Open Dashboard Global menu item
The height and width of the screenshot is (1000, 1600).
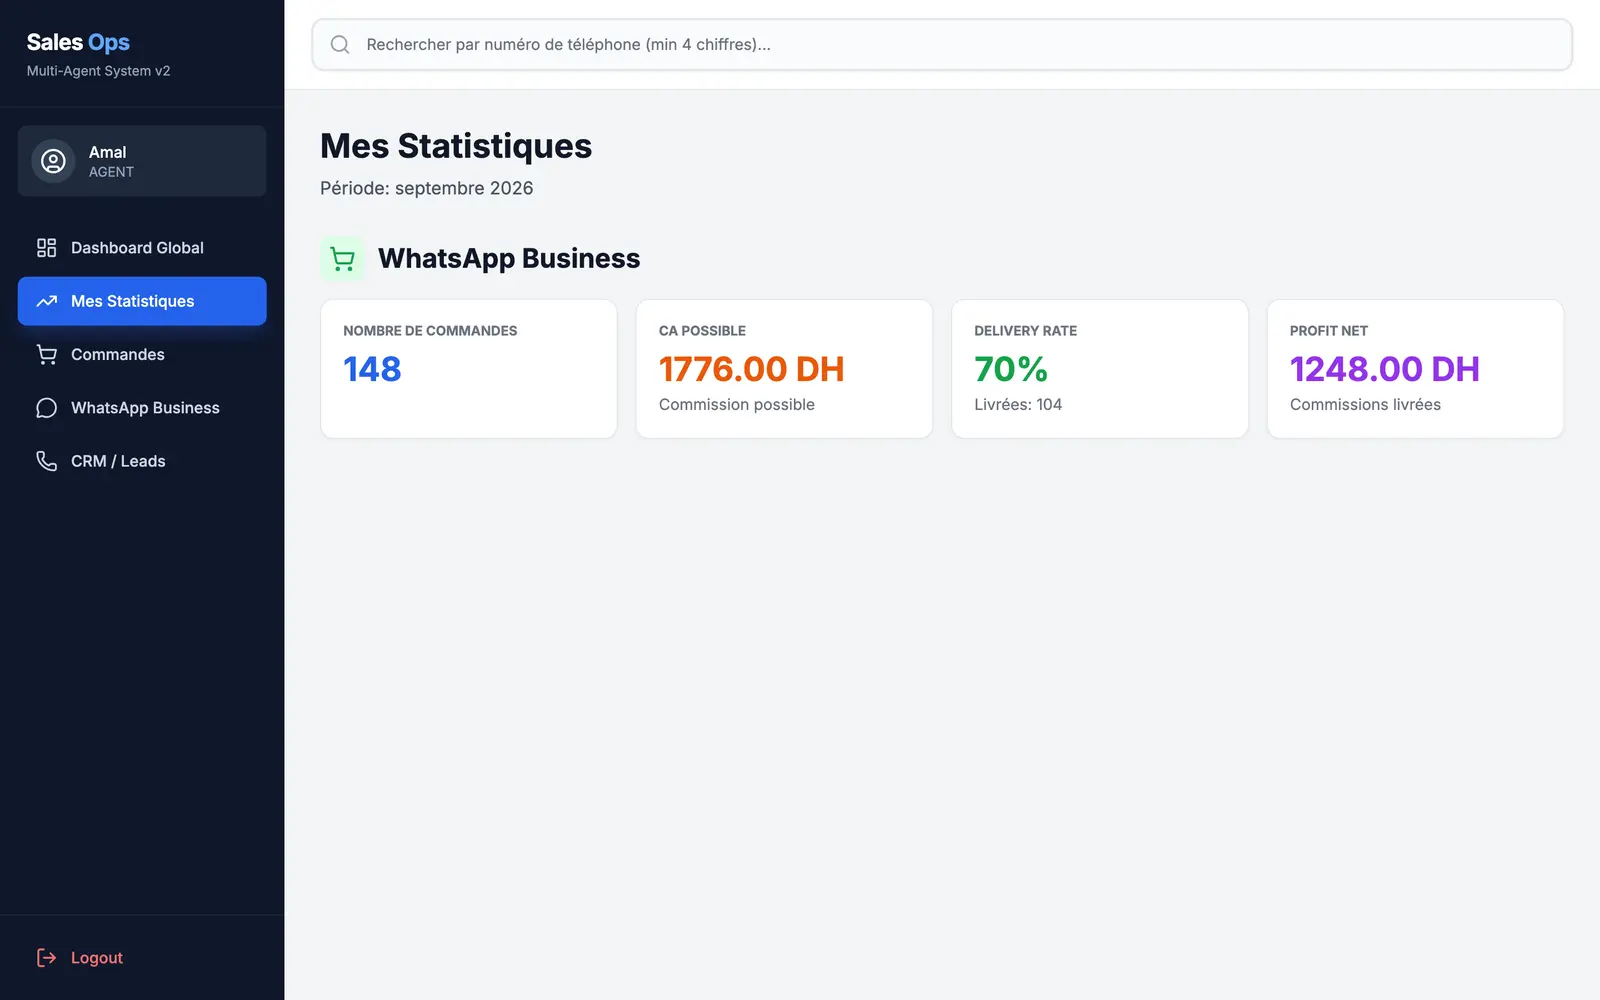(142, 248)
